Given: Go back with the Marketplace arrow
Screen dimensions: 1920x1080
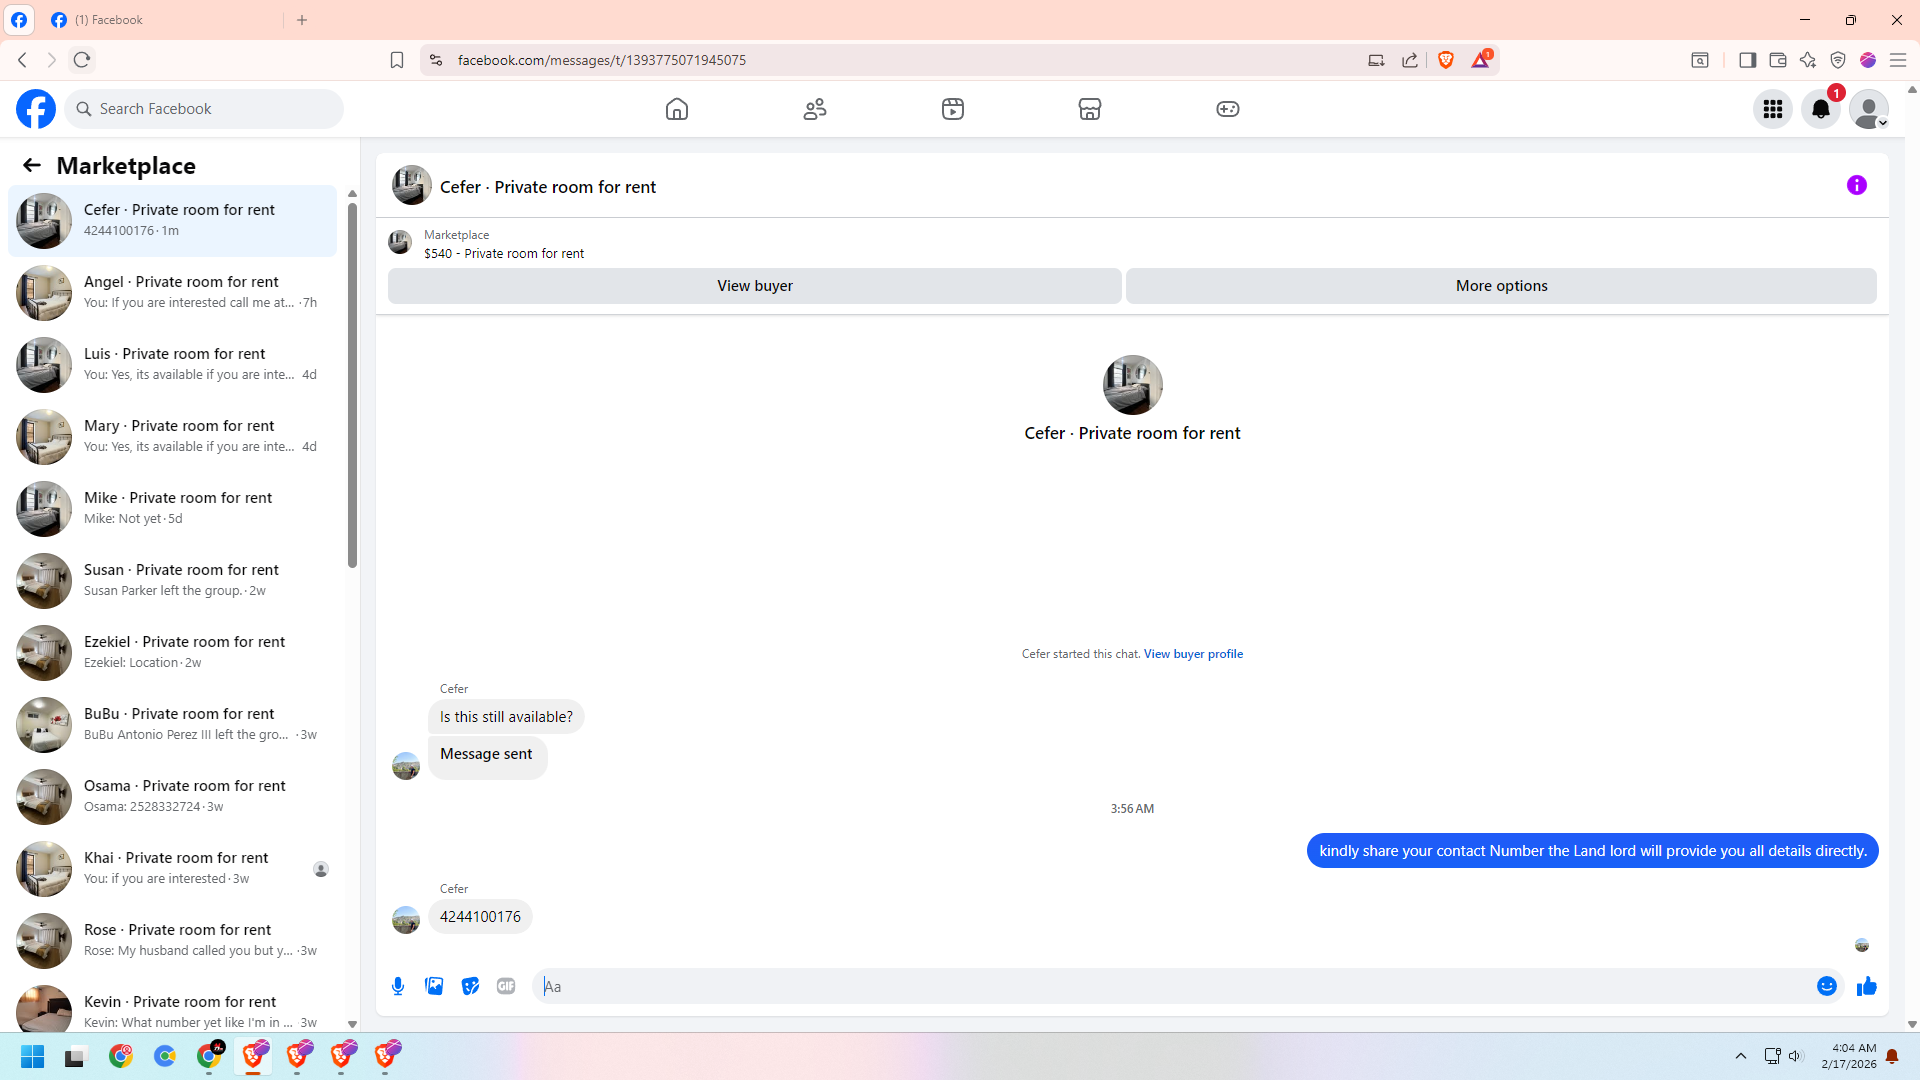Looking at the screenshot, I should tap(32, 165).
